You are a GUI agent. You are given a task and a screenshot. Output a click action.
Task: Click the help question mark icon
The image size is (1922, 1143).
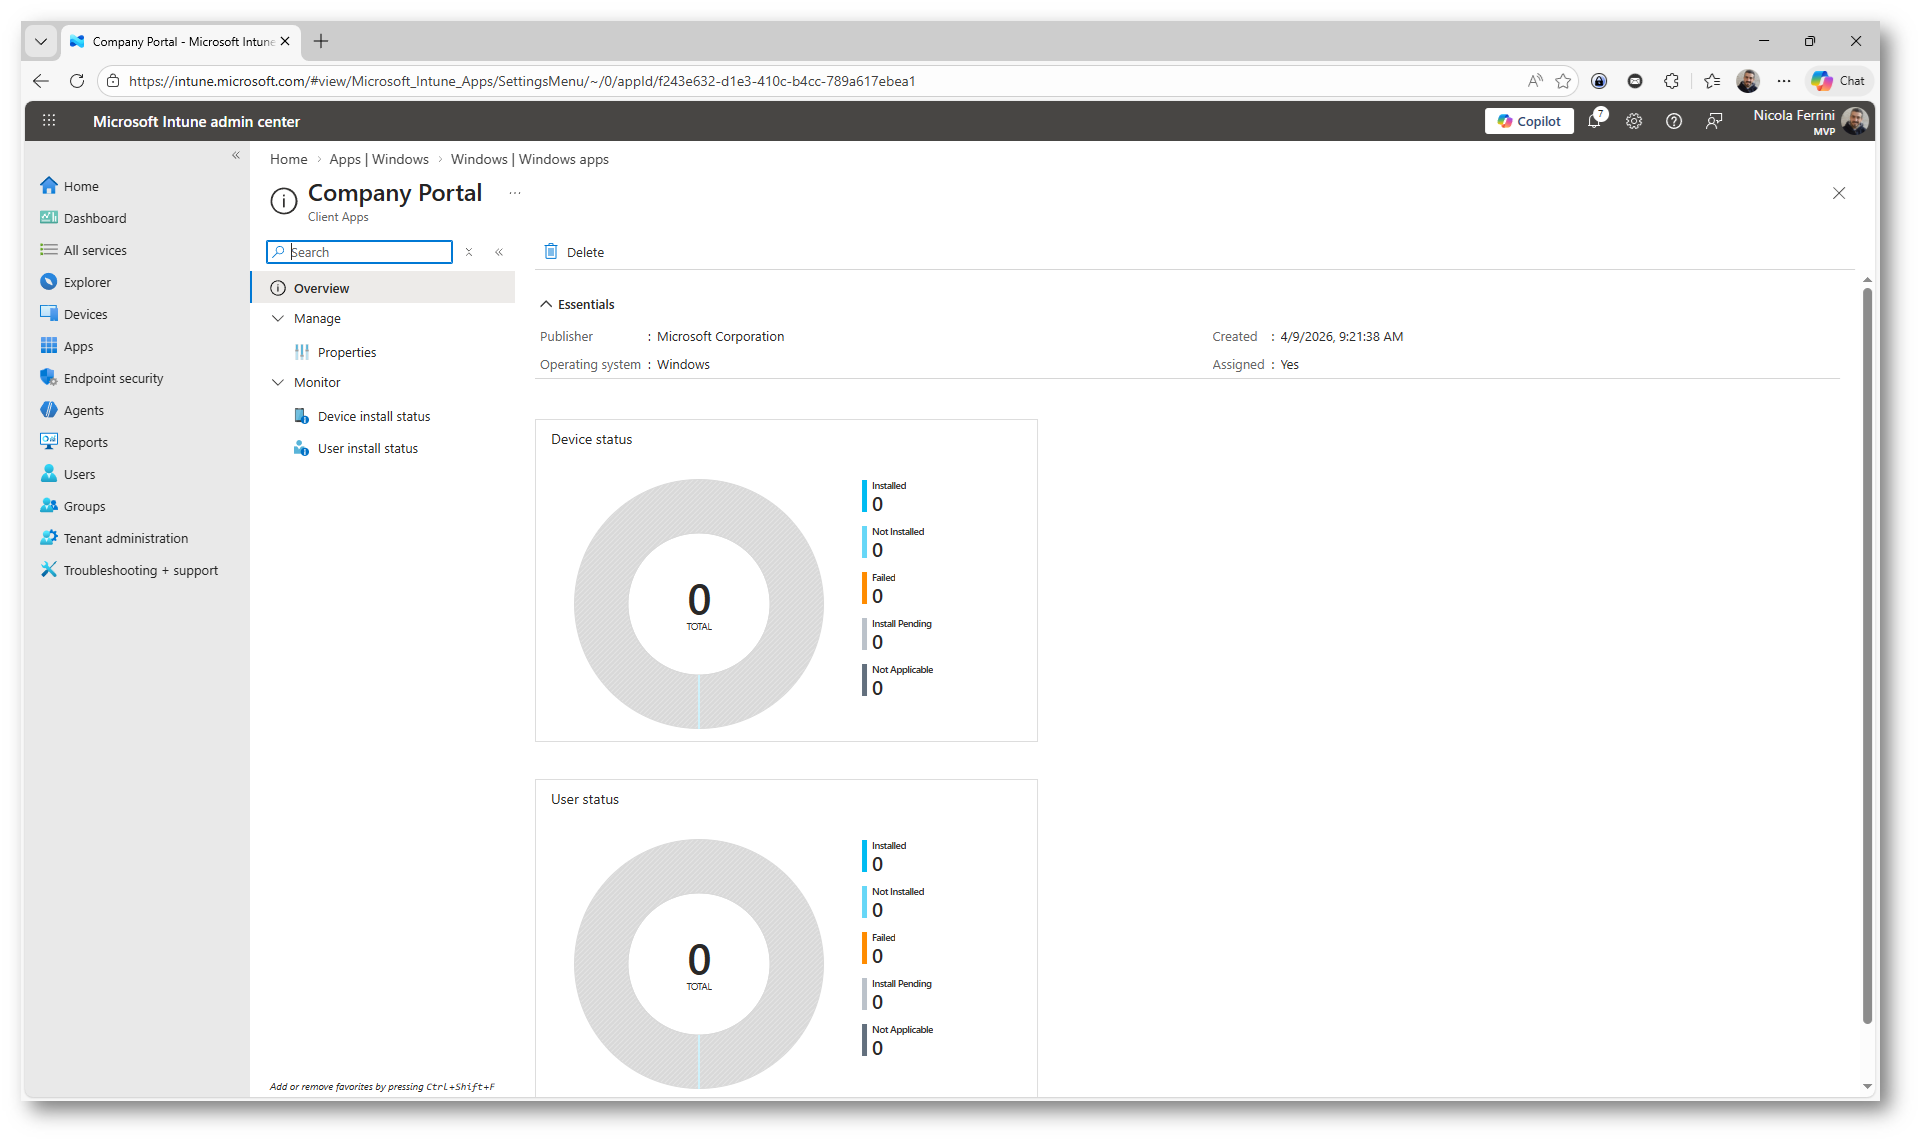(x=1674, y=121)
